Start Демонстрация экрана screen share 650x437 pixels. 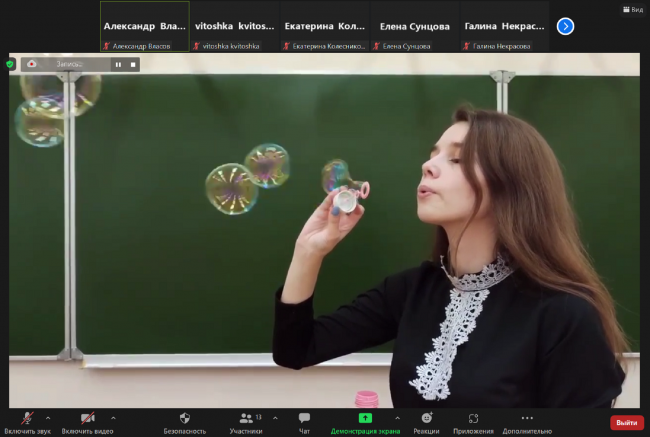pyautogui.click(x=365, y=423)
